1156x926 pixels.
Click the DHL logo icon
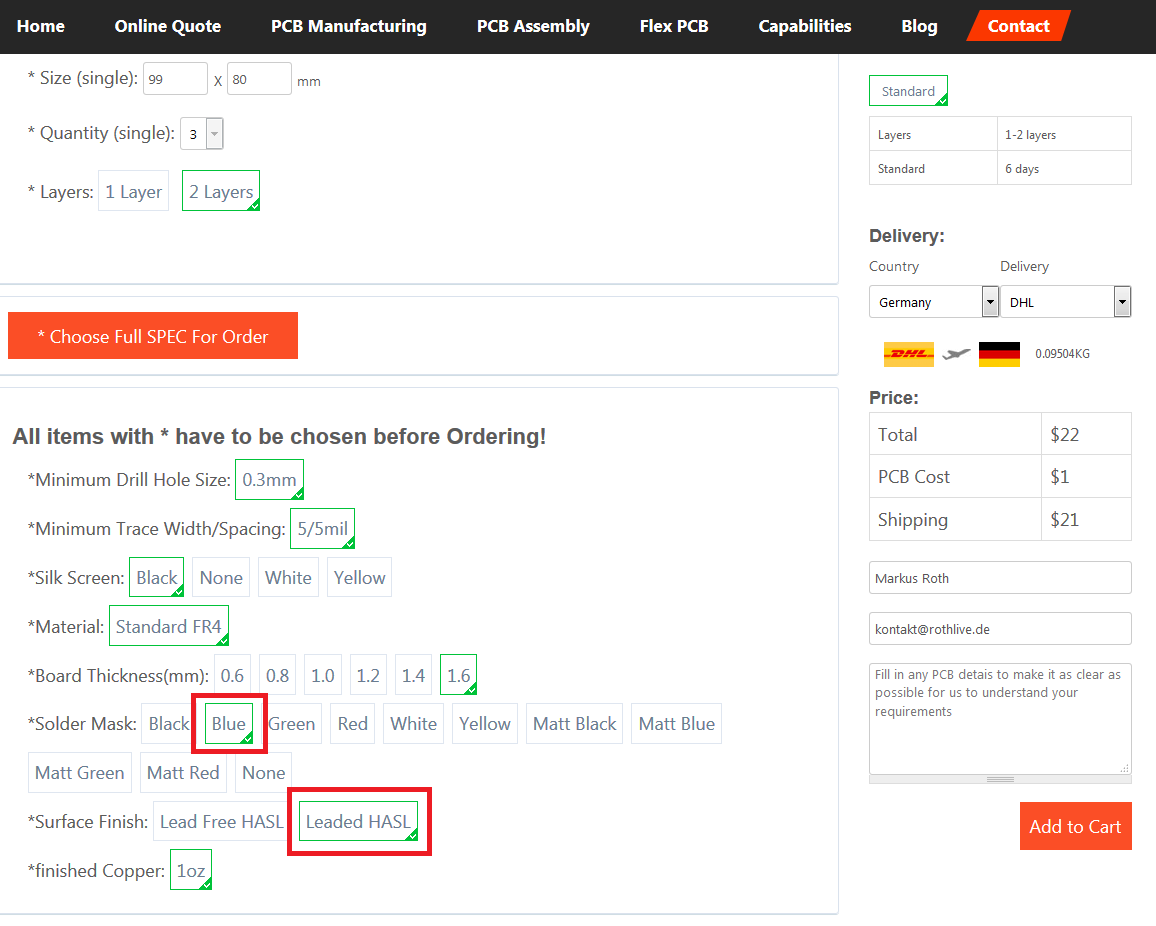coord(908,354)
